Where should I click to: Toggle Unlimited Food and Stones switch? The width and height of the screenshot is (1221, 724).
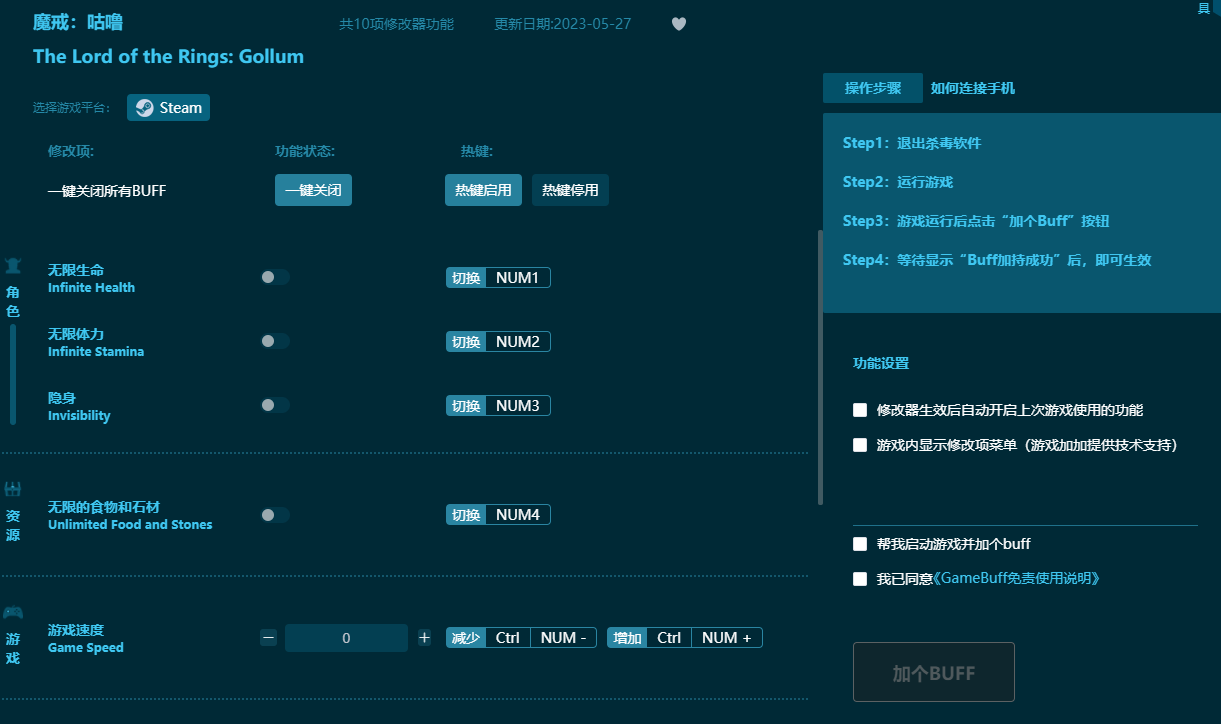coord(275,514)
